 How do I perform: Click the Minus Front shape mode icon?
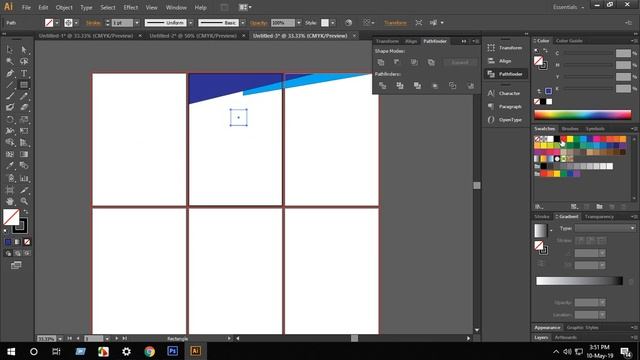coord(397,62)
